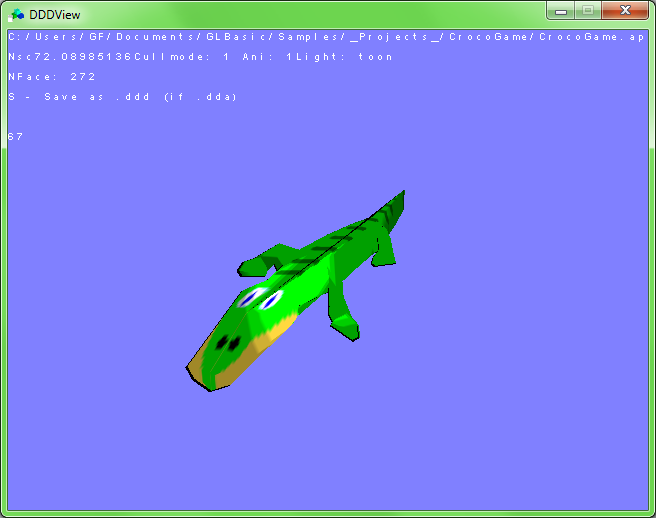Click the CrocoGame file path line

(326, 37)
